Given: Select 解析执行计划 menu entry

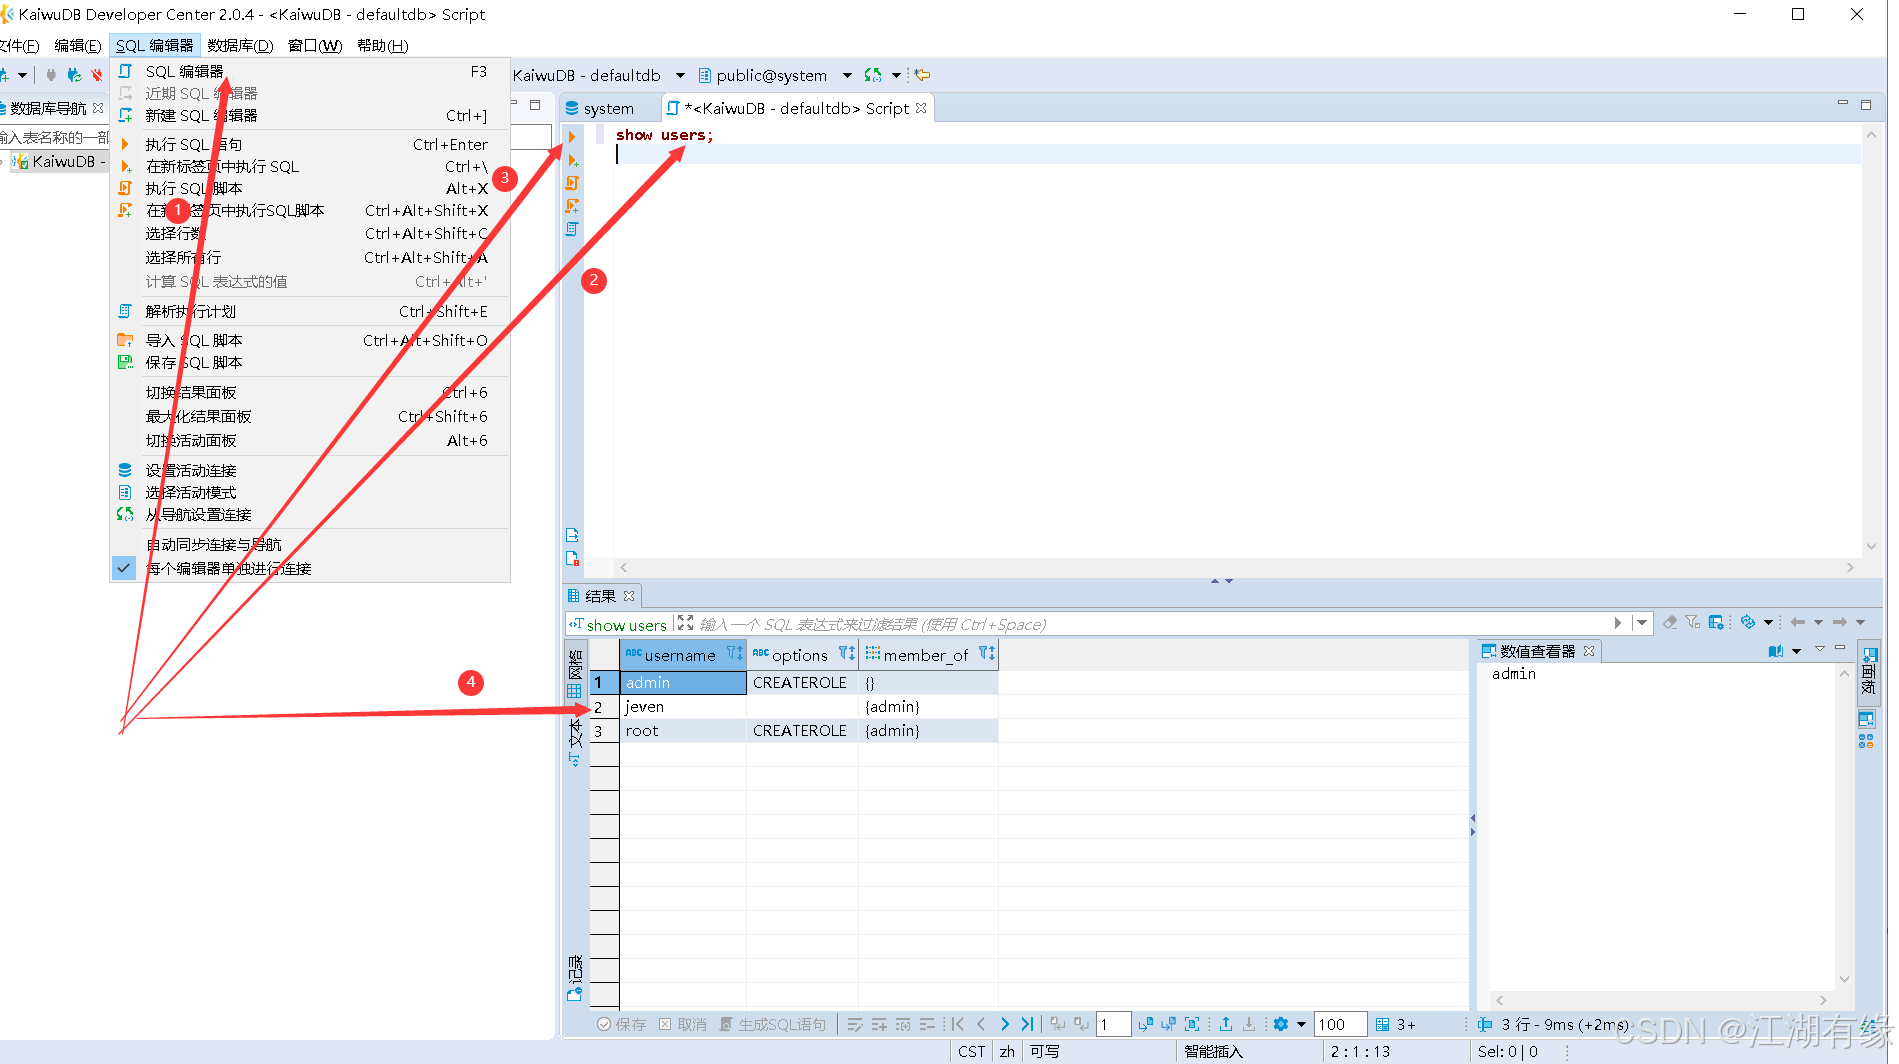Looking at the screenshot, I should point(310,311).
